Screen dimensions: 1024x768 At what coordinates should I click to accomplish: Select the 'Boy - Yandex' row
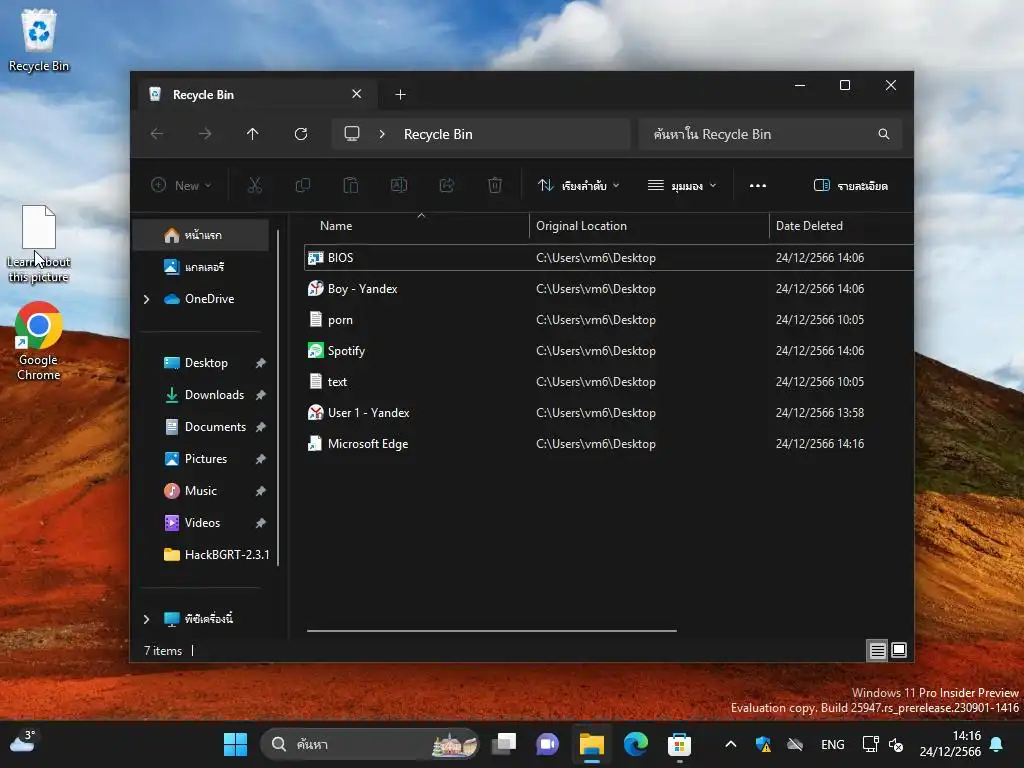tap(609, 289)
